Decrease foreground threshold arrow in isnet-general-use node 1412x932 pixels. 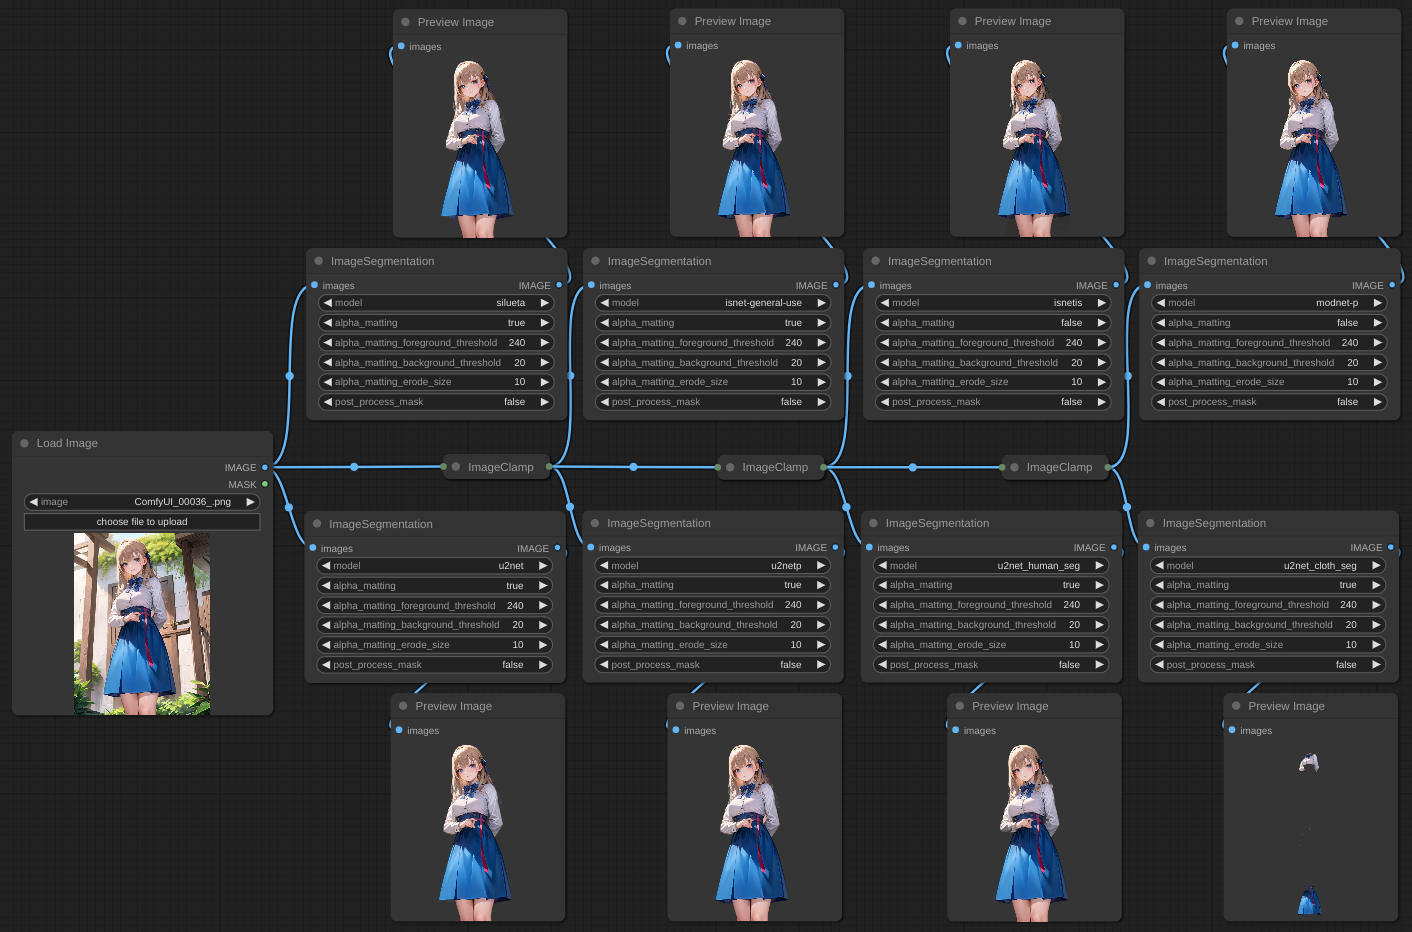point(604,343)
